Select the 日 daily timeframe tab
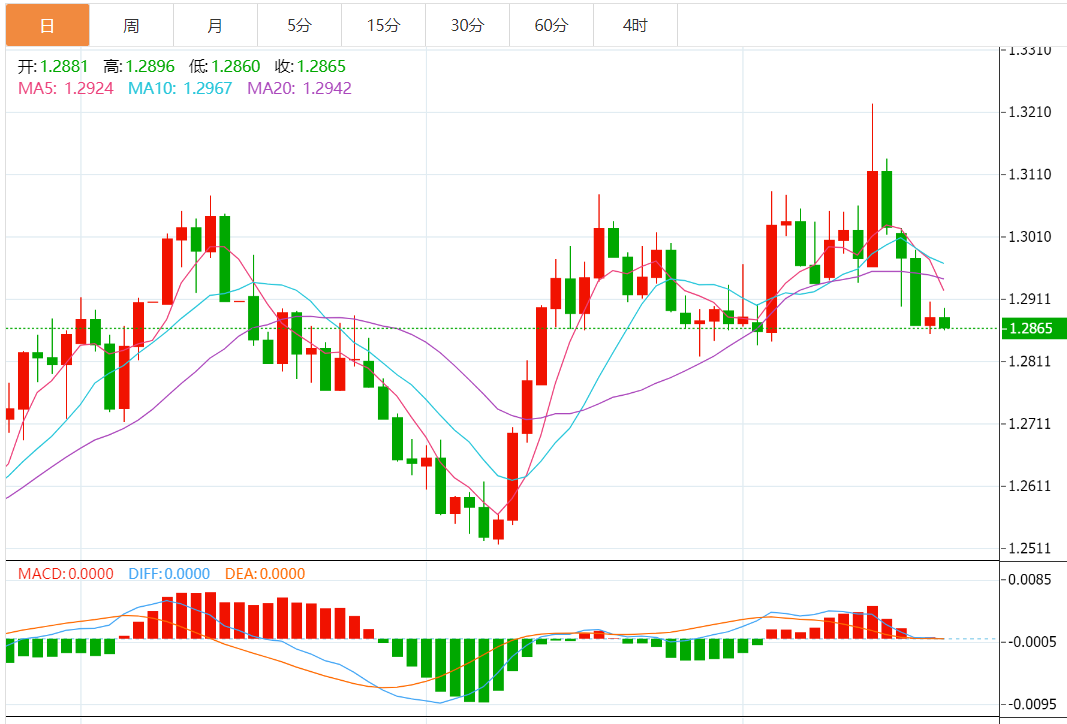1067x724 pixels. 47,26
